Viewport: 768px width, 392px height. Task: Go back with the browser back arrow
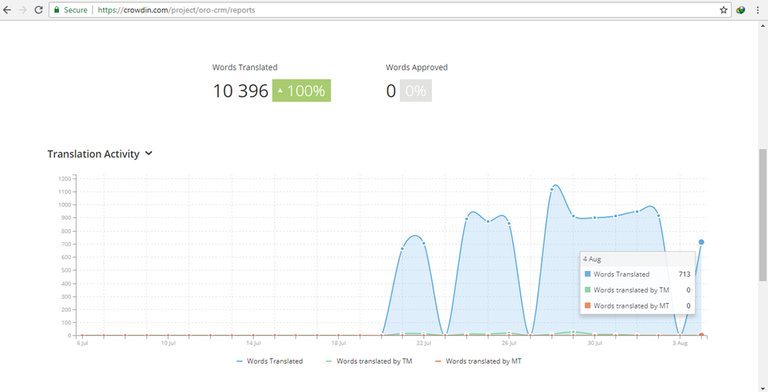tap(7, 10)
